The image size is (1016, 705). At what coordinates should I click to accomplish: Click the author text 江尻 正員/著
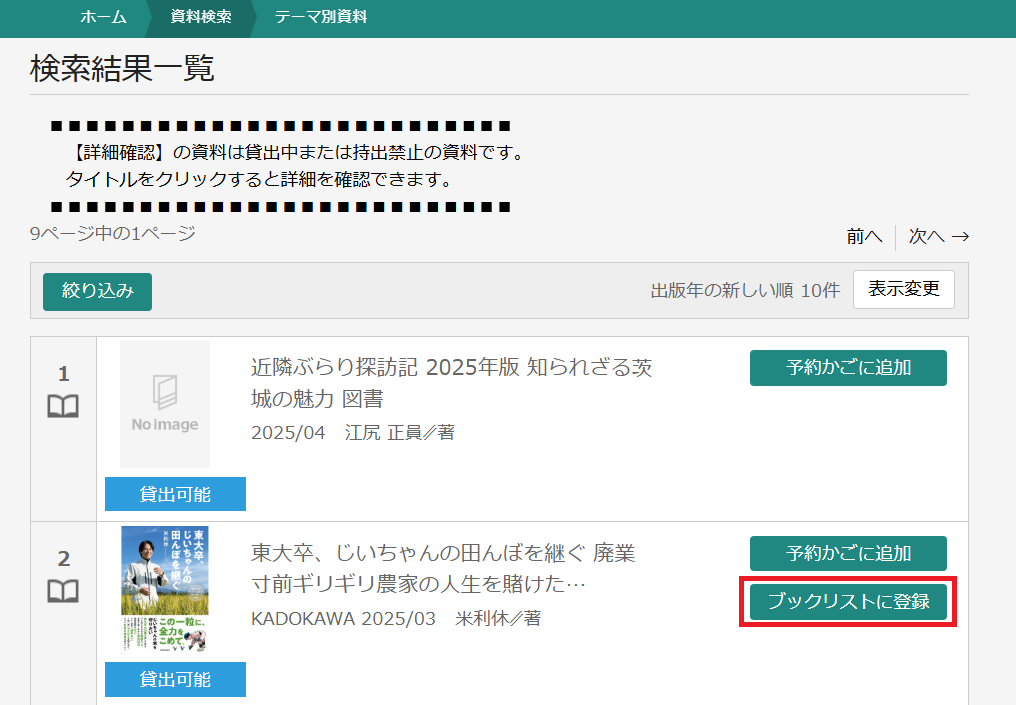(399, 433)
